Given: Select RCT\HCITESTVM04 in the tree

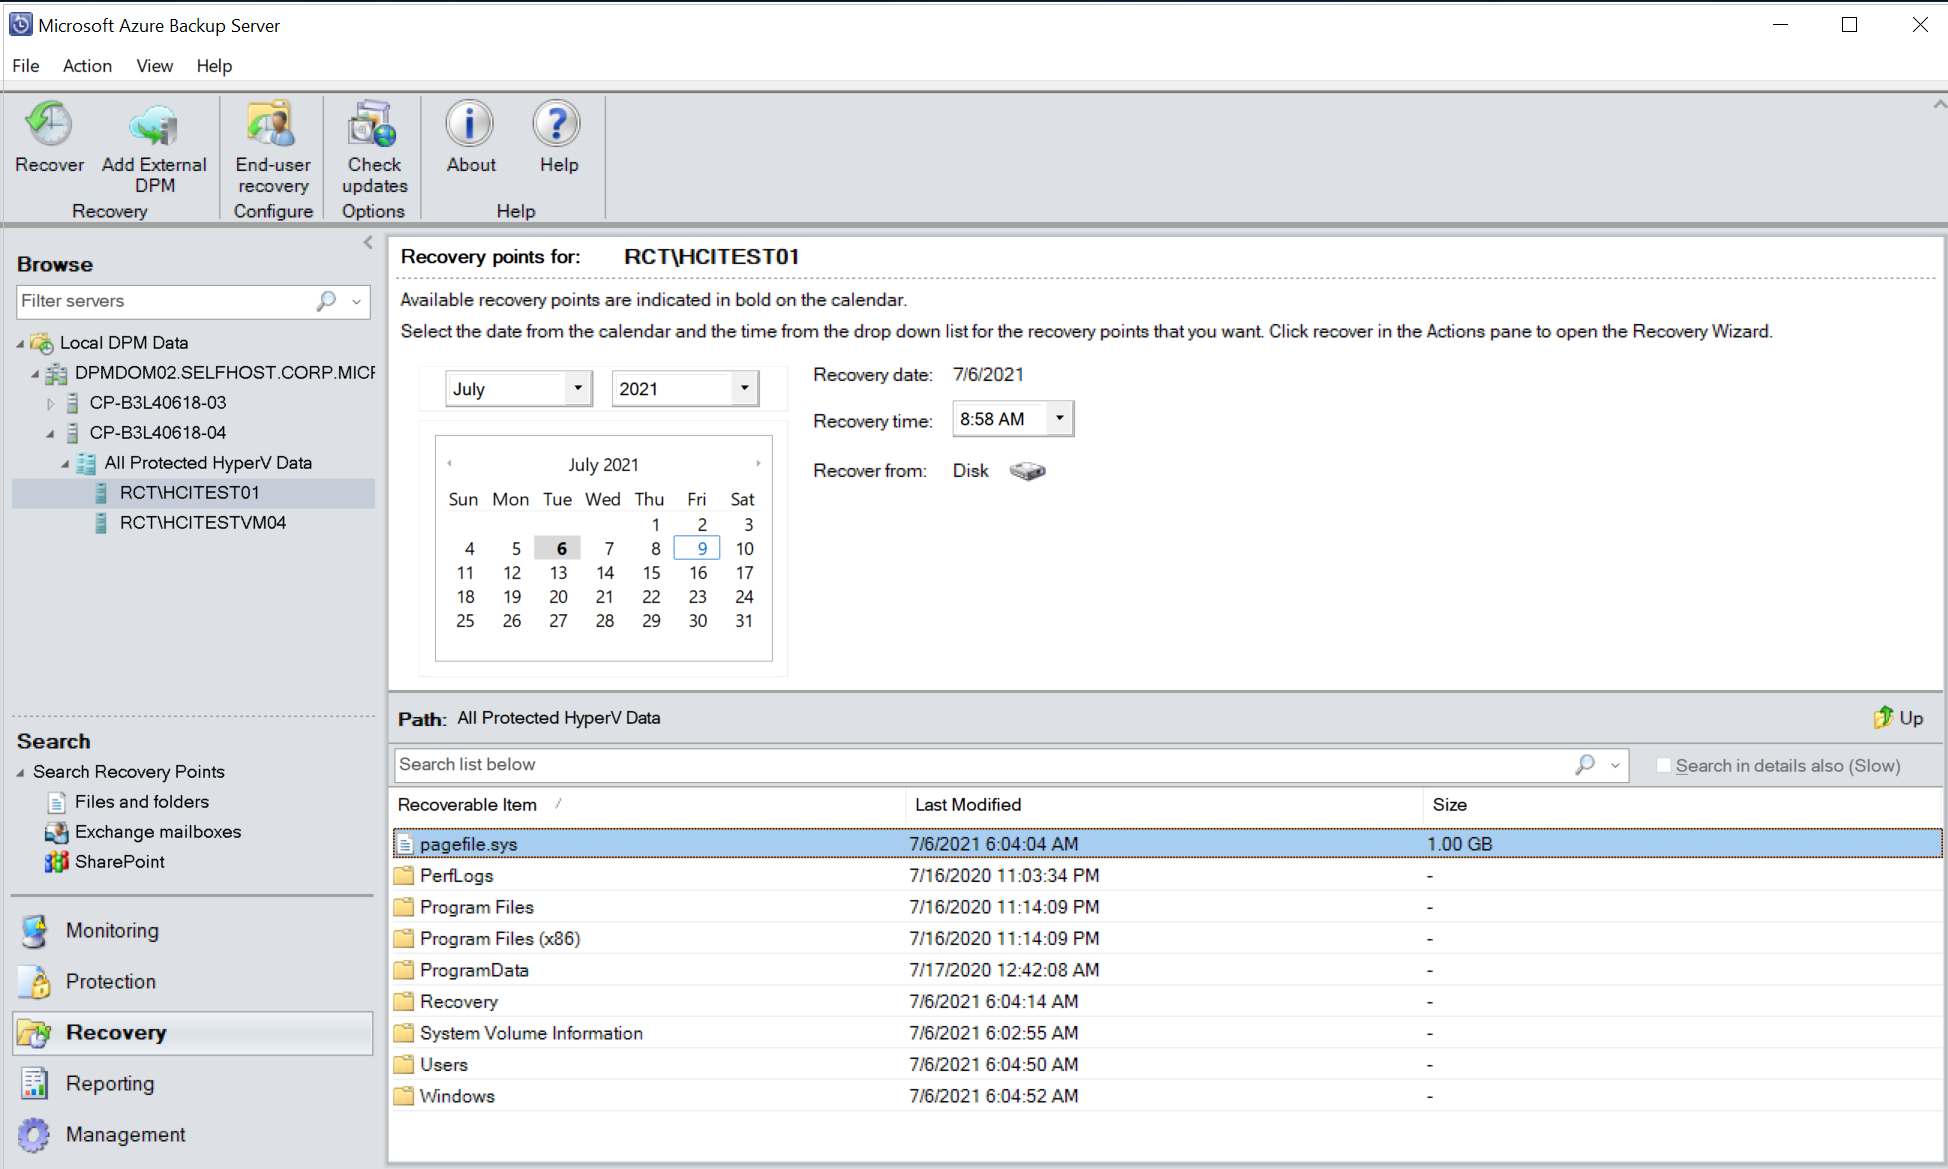Looking at the screenshot, I should tap(206, 520).
